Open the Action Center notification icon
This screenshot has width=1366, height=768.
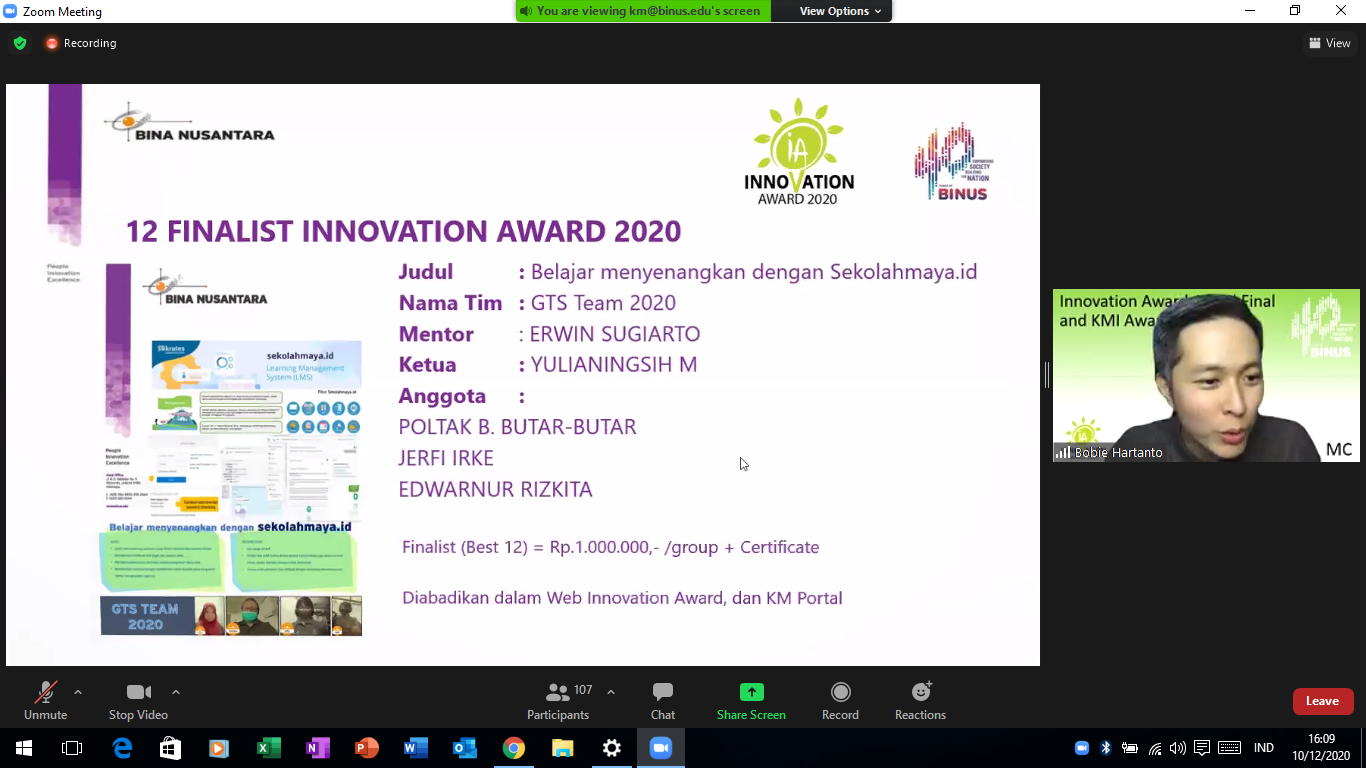tap(1202, 748)
